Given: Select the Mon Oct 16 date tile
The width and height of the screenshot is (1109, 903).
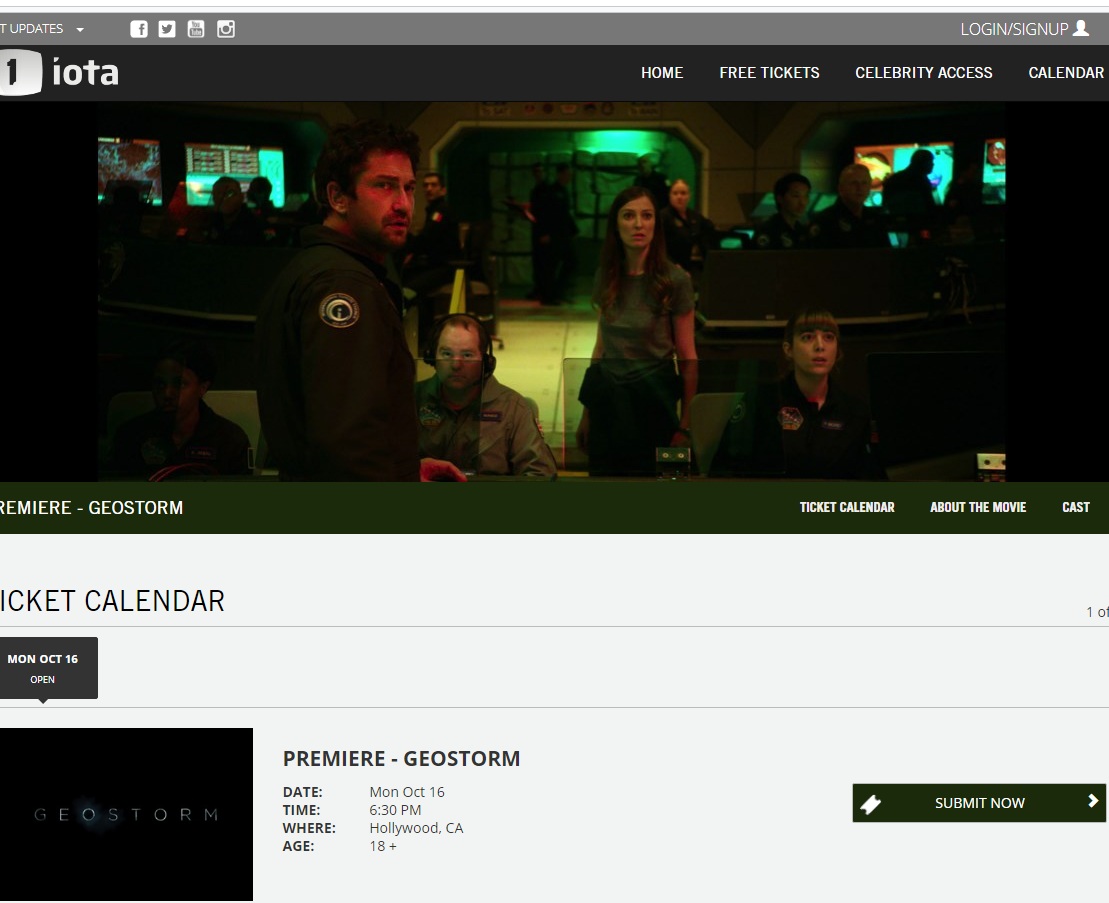Looking at the screenshot, I should point(43,668).
